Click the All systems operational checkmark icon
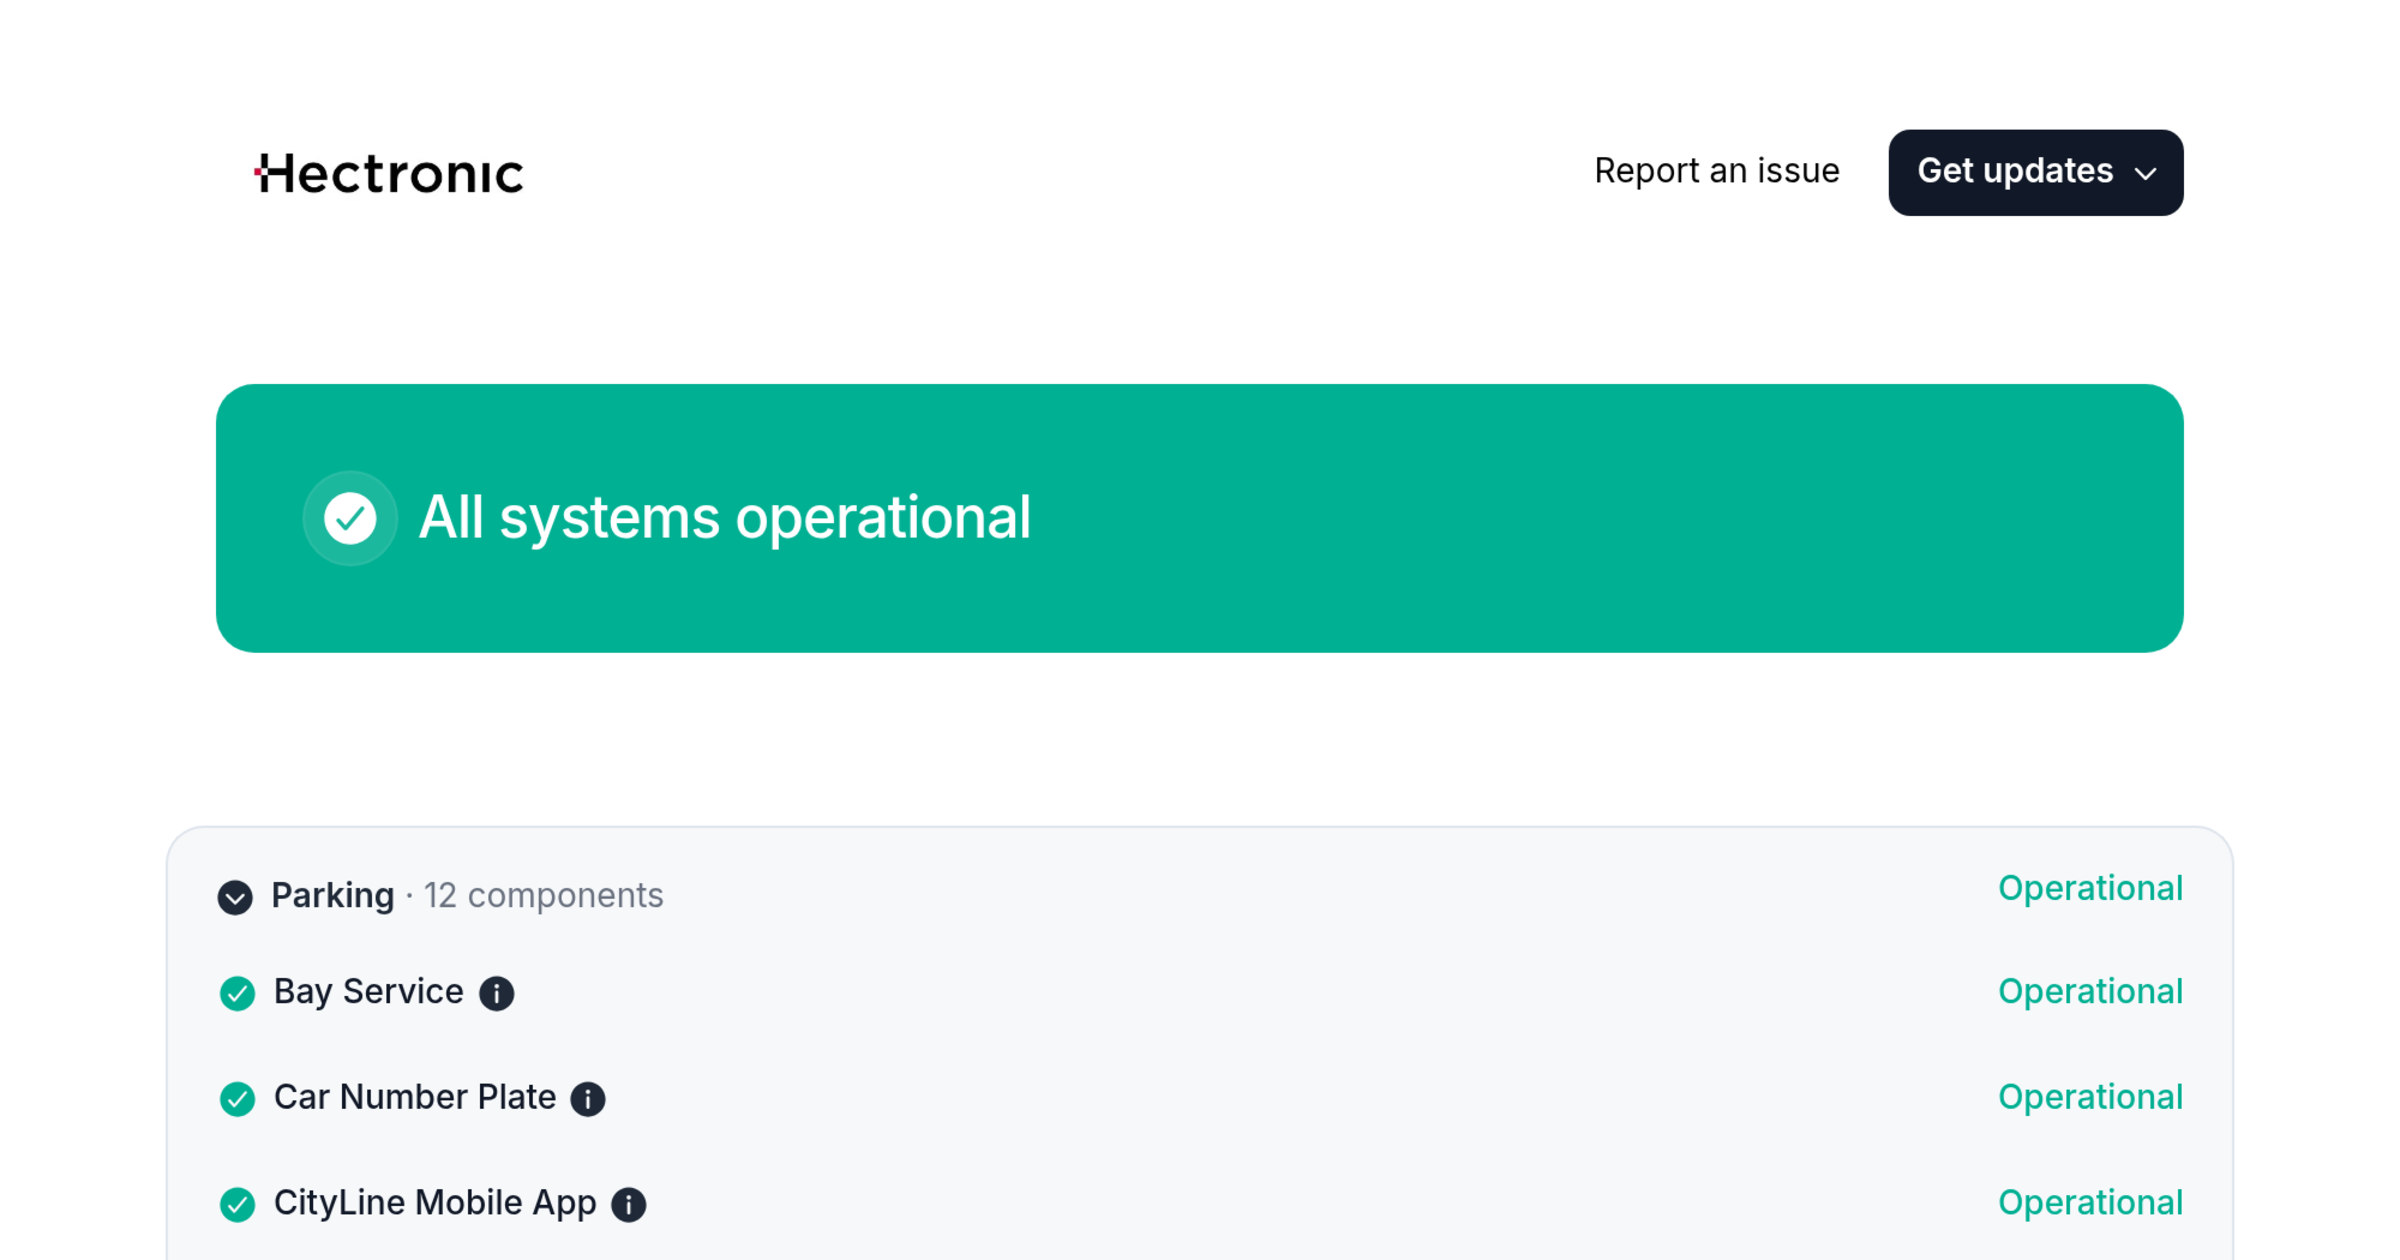2400x1260 pixels. click(350, 518)
